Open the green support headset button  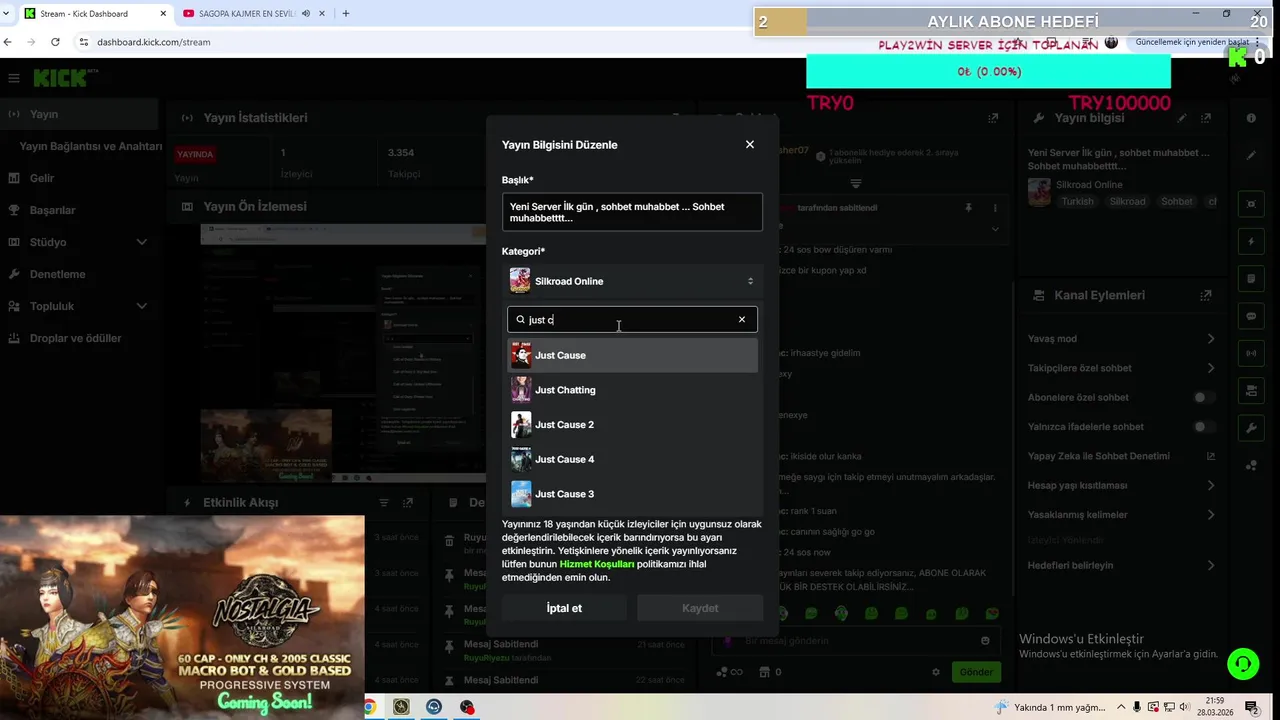1243,664
